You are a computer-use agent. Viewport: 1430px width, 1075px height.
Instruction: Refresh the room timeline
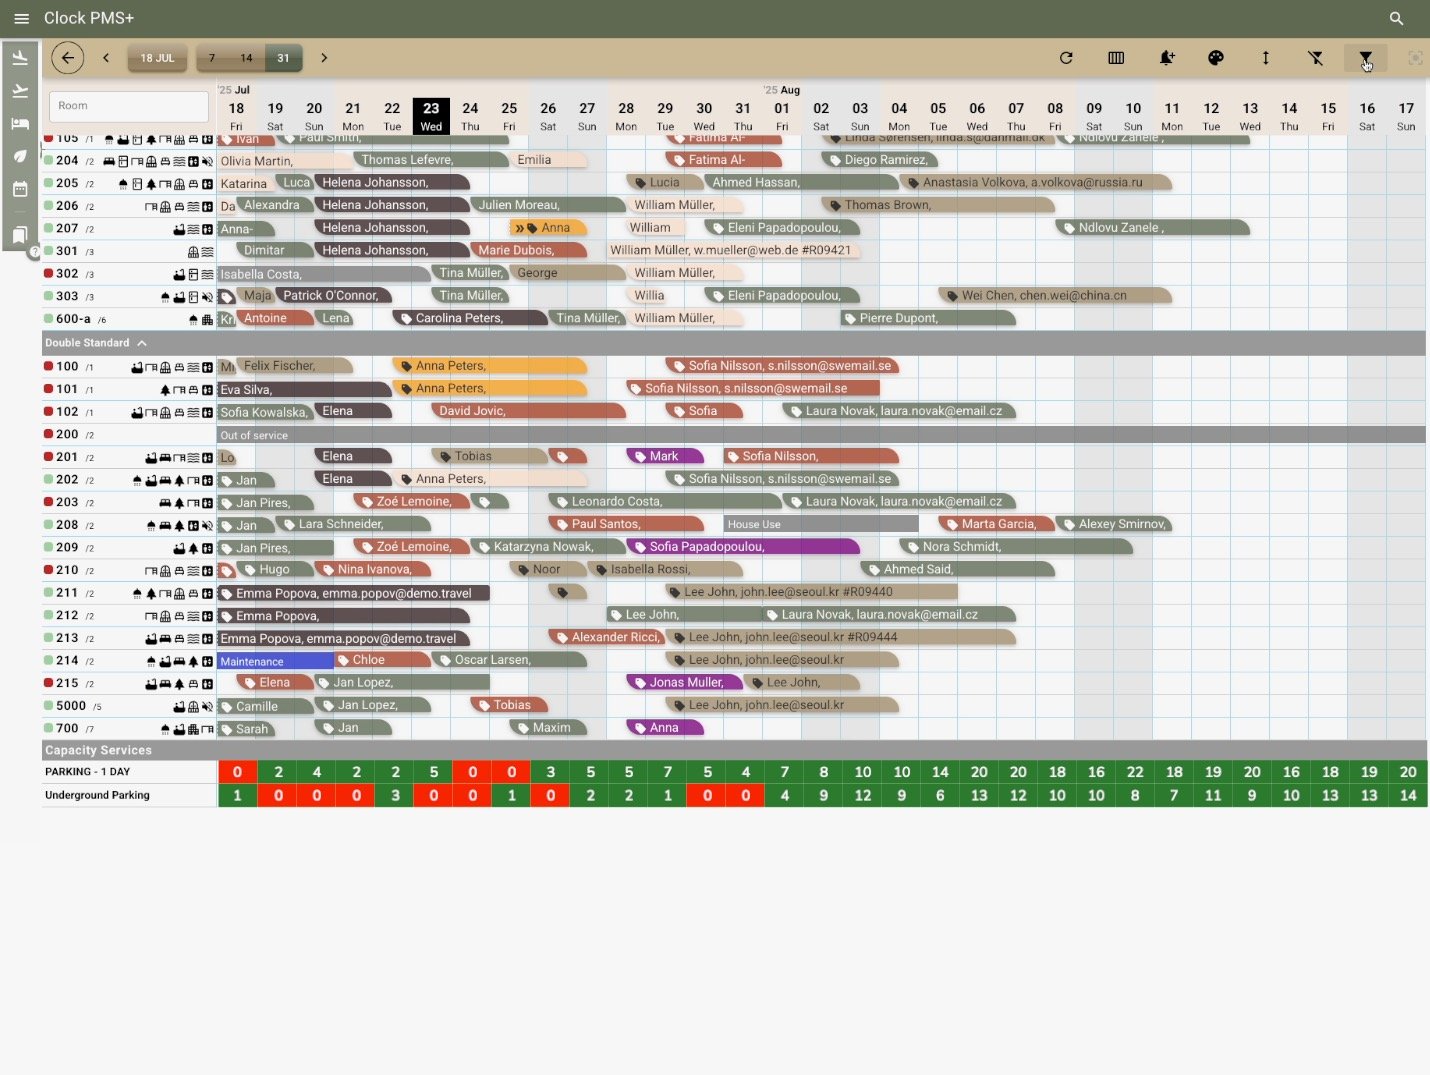coord(1066,58)
